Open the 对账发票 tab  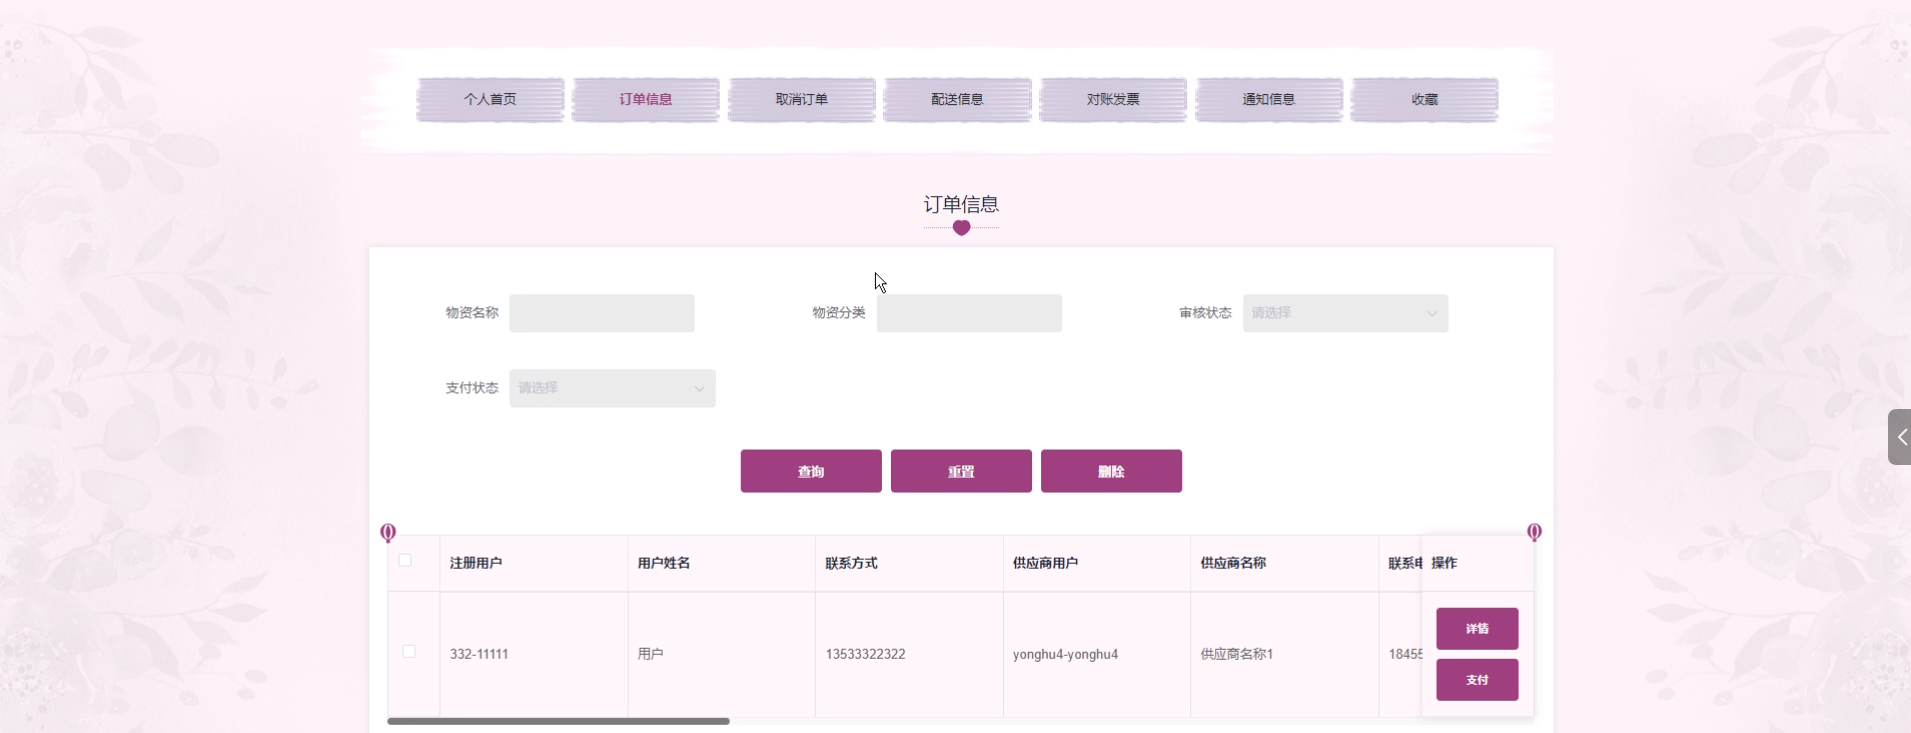(1113, 99)
